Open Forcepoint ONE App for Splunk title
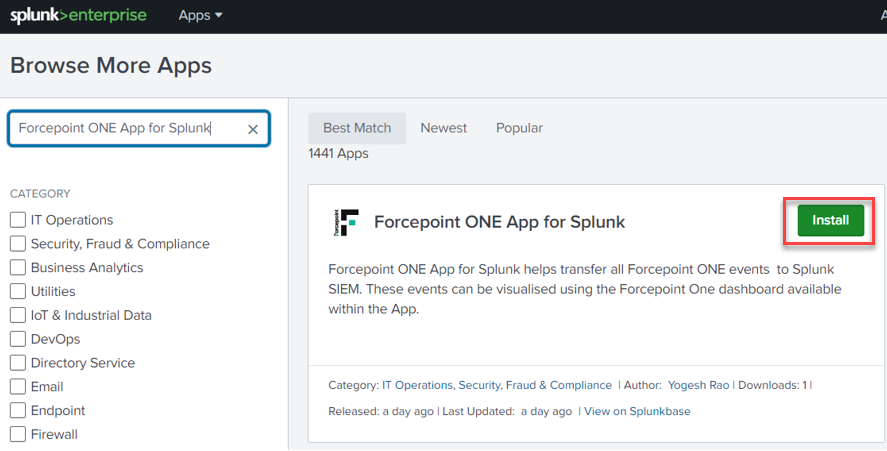887x451 pixels. 499,222
